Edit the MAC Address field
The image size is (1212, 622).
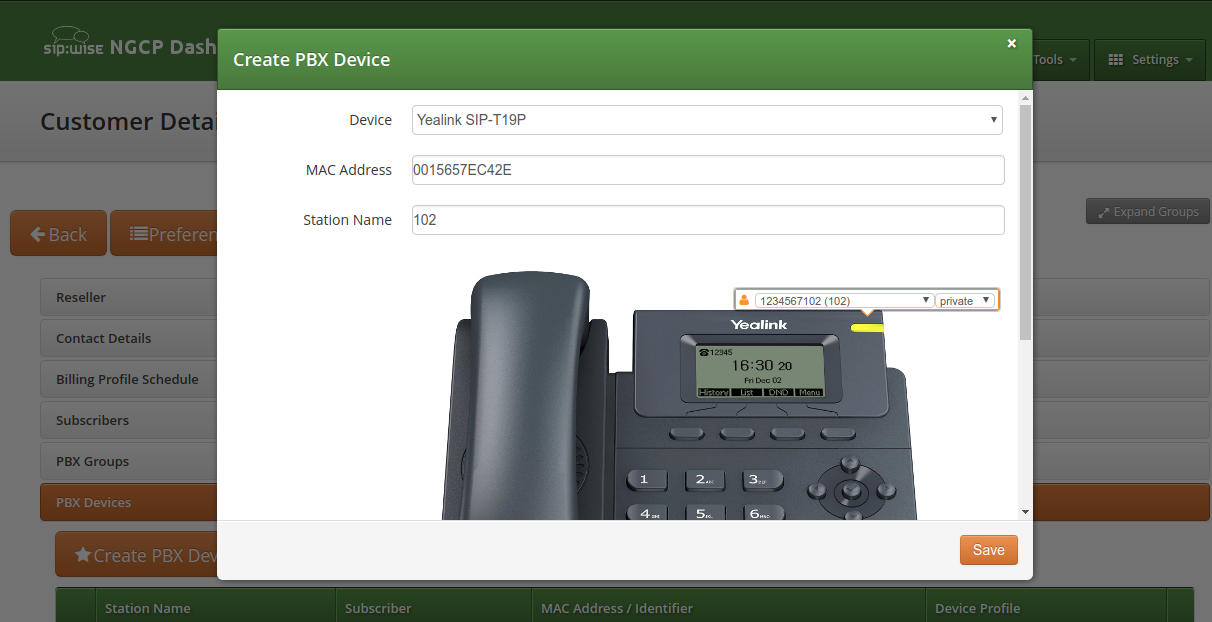coord(708,170)
